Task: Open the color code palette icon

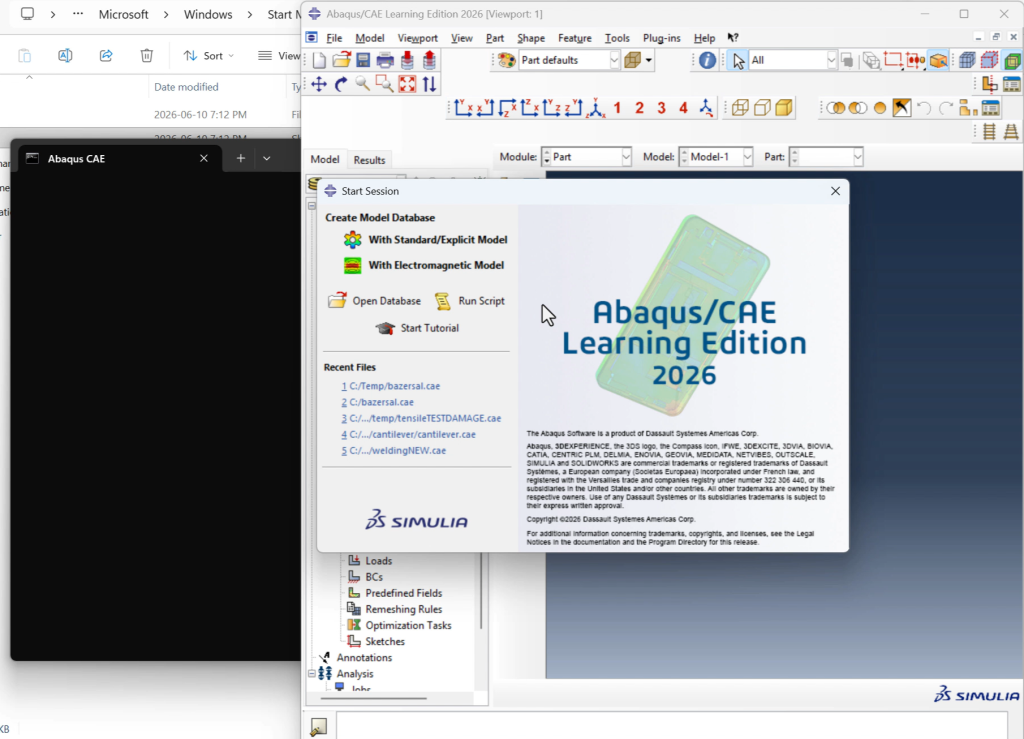Action: tap(507, 61)
